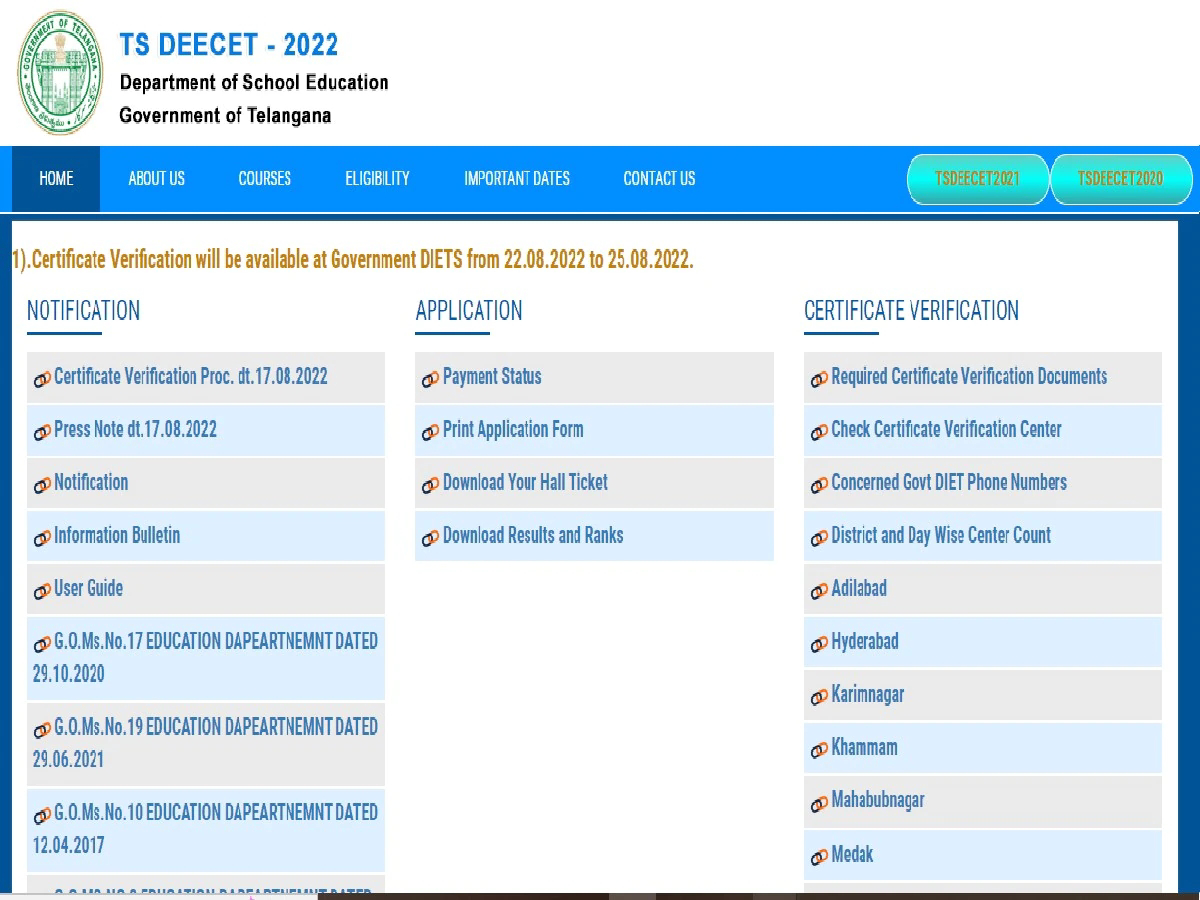The image size is (1200, 900).
Task: Click the Telangana government emblem logo
Action: coord(60,73)
